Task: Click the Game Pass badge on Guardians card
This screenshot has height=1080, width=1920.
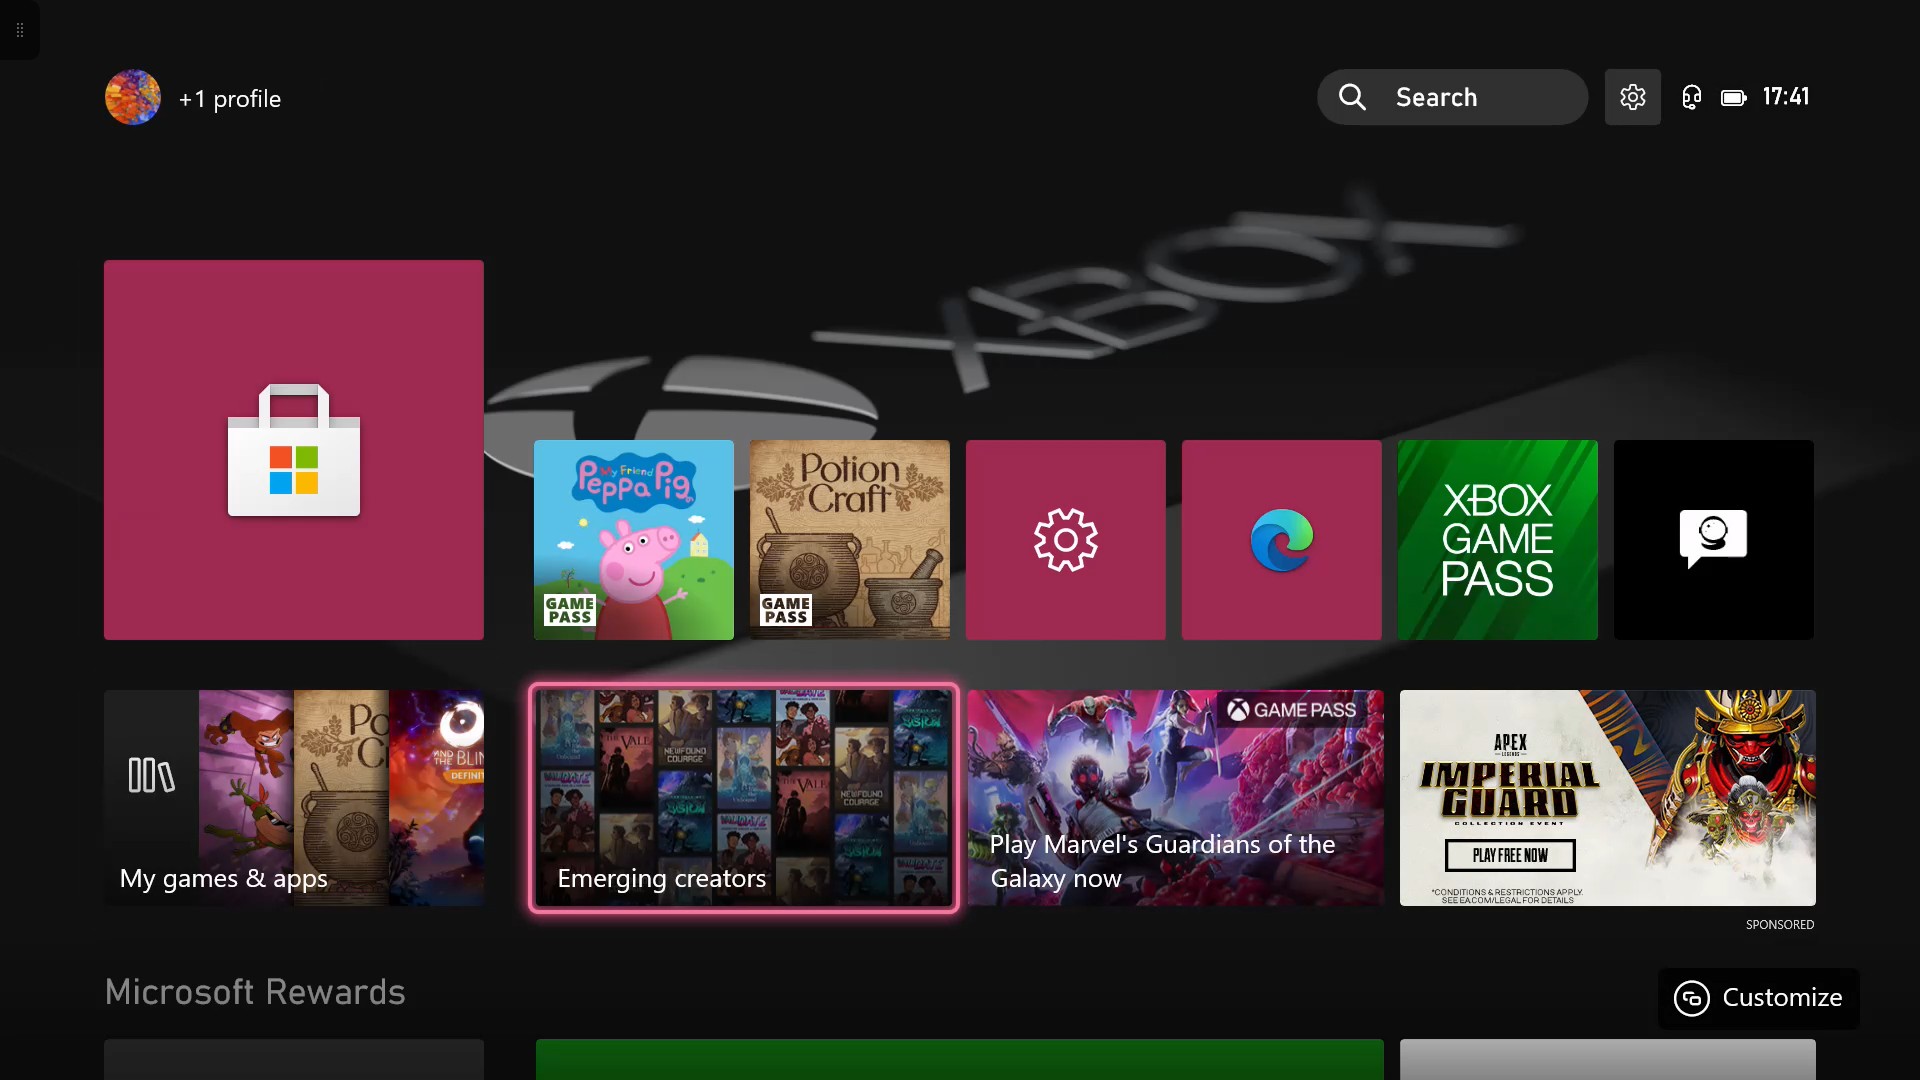Action: tap(1292, 710)
